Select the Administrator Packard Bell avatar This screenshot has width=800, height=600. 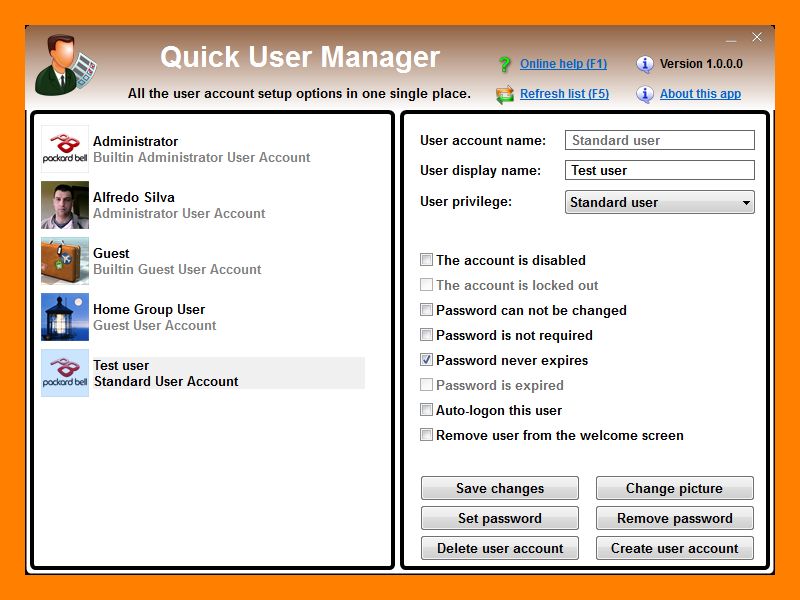coord(65,149)
